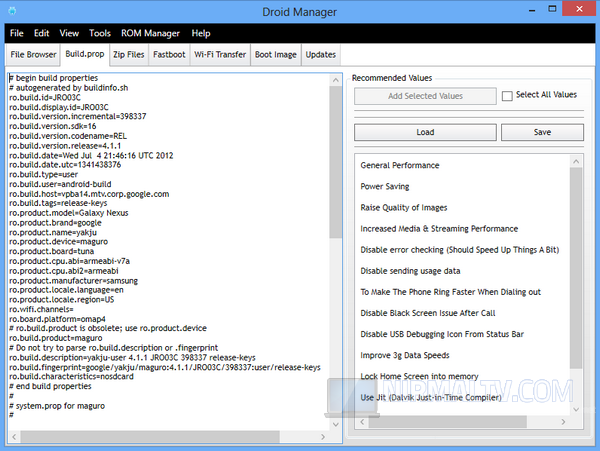The height and width of the screenshot is (451, 600).
Task: Switch to the Updates tab
Action: [321, 55]
